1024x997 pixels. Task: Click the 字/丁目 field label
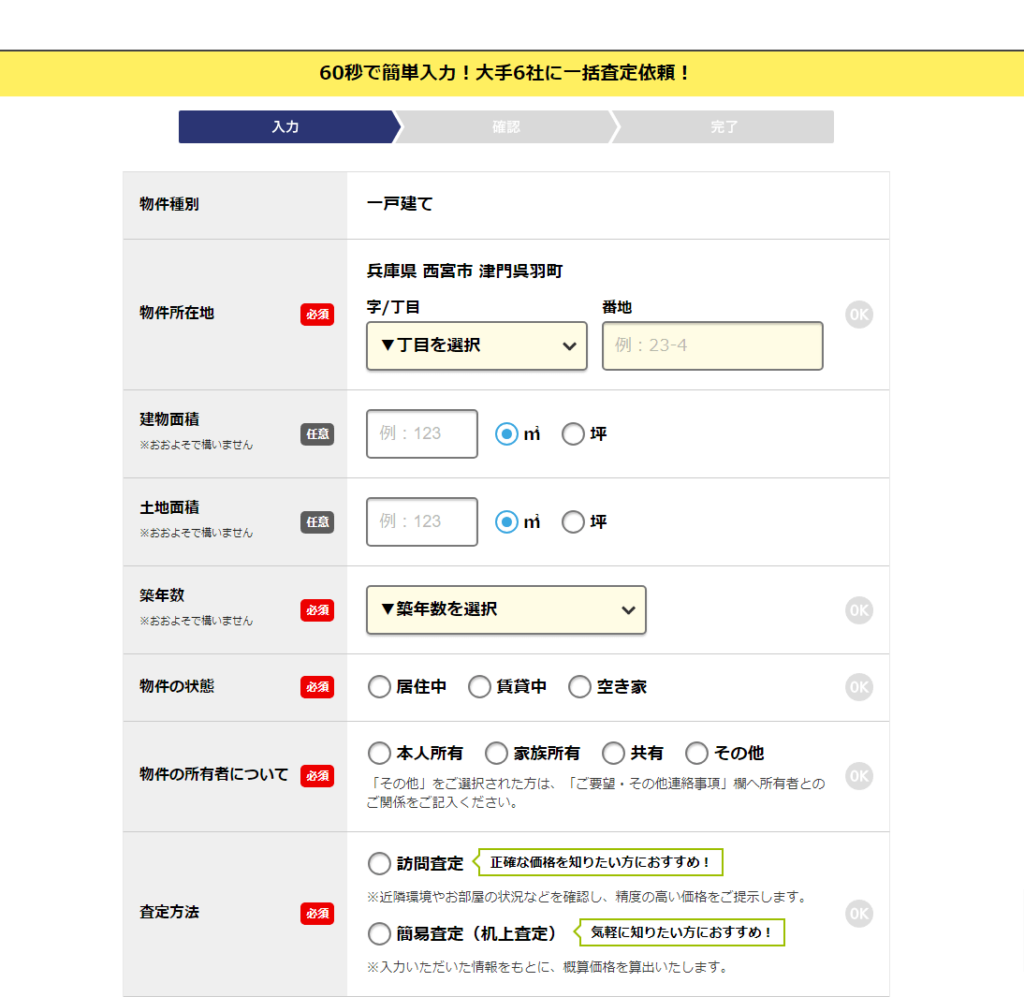click(x=393, y=307)
